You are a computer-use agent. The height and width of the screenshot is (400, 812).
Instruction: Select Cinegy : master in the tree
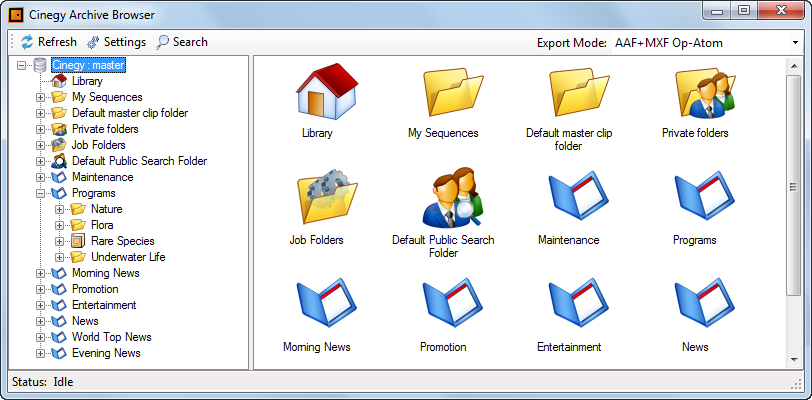pos(88,65)
